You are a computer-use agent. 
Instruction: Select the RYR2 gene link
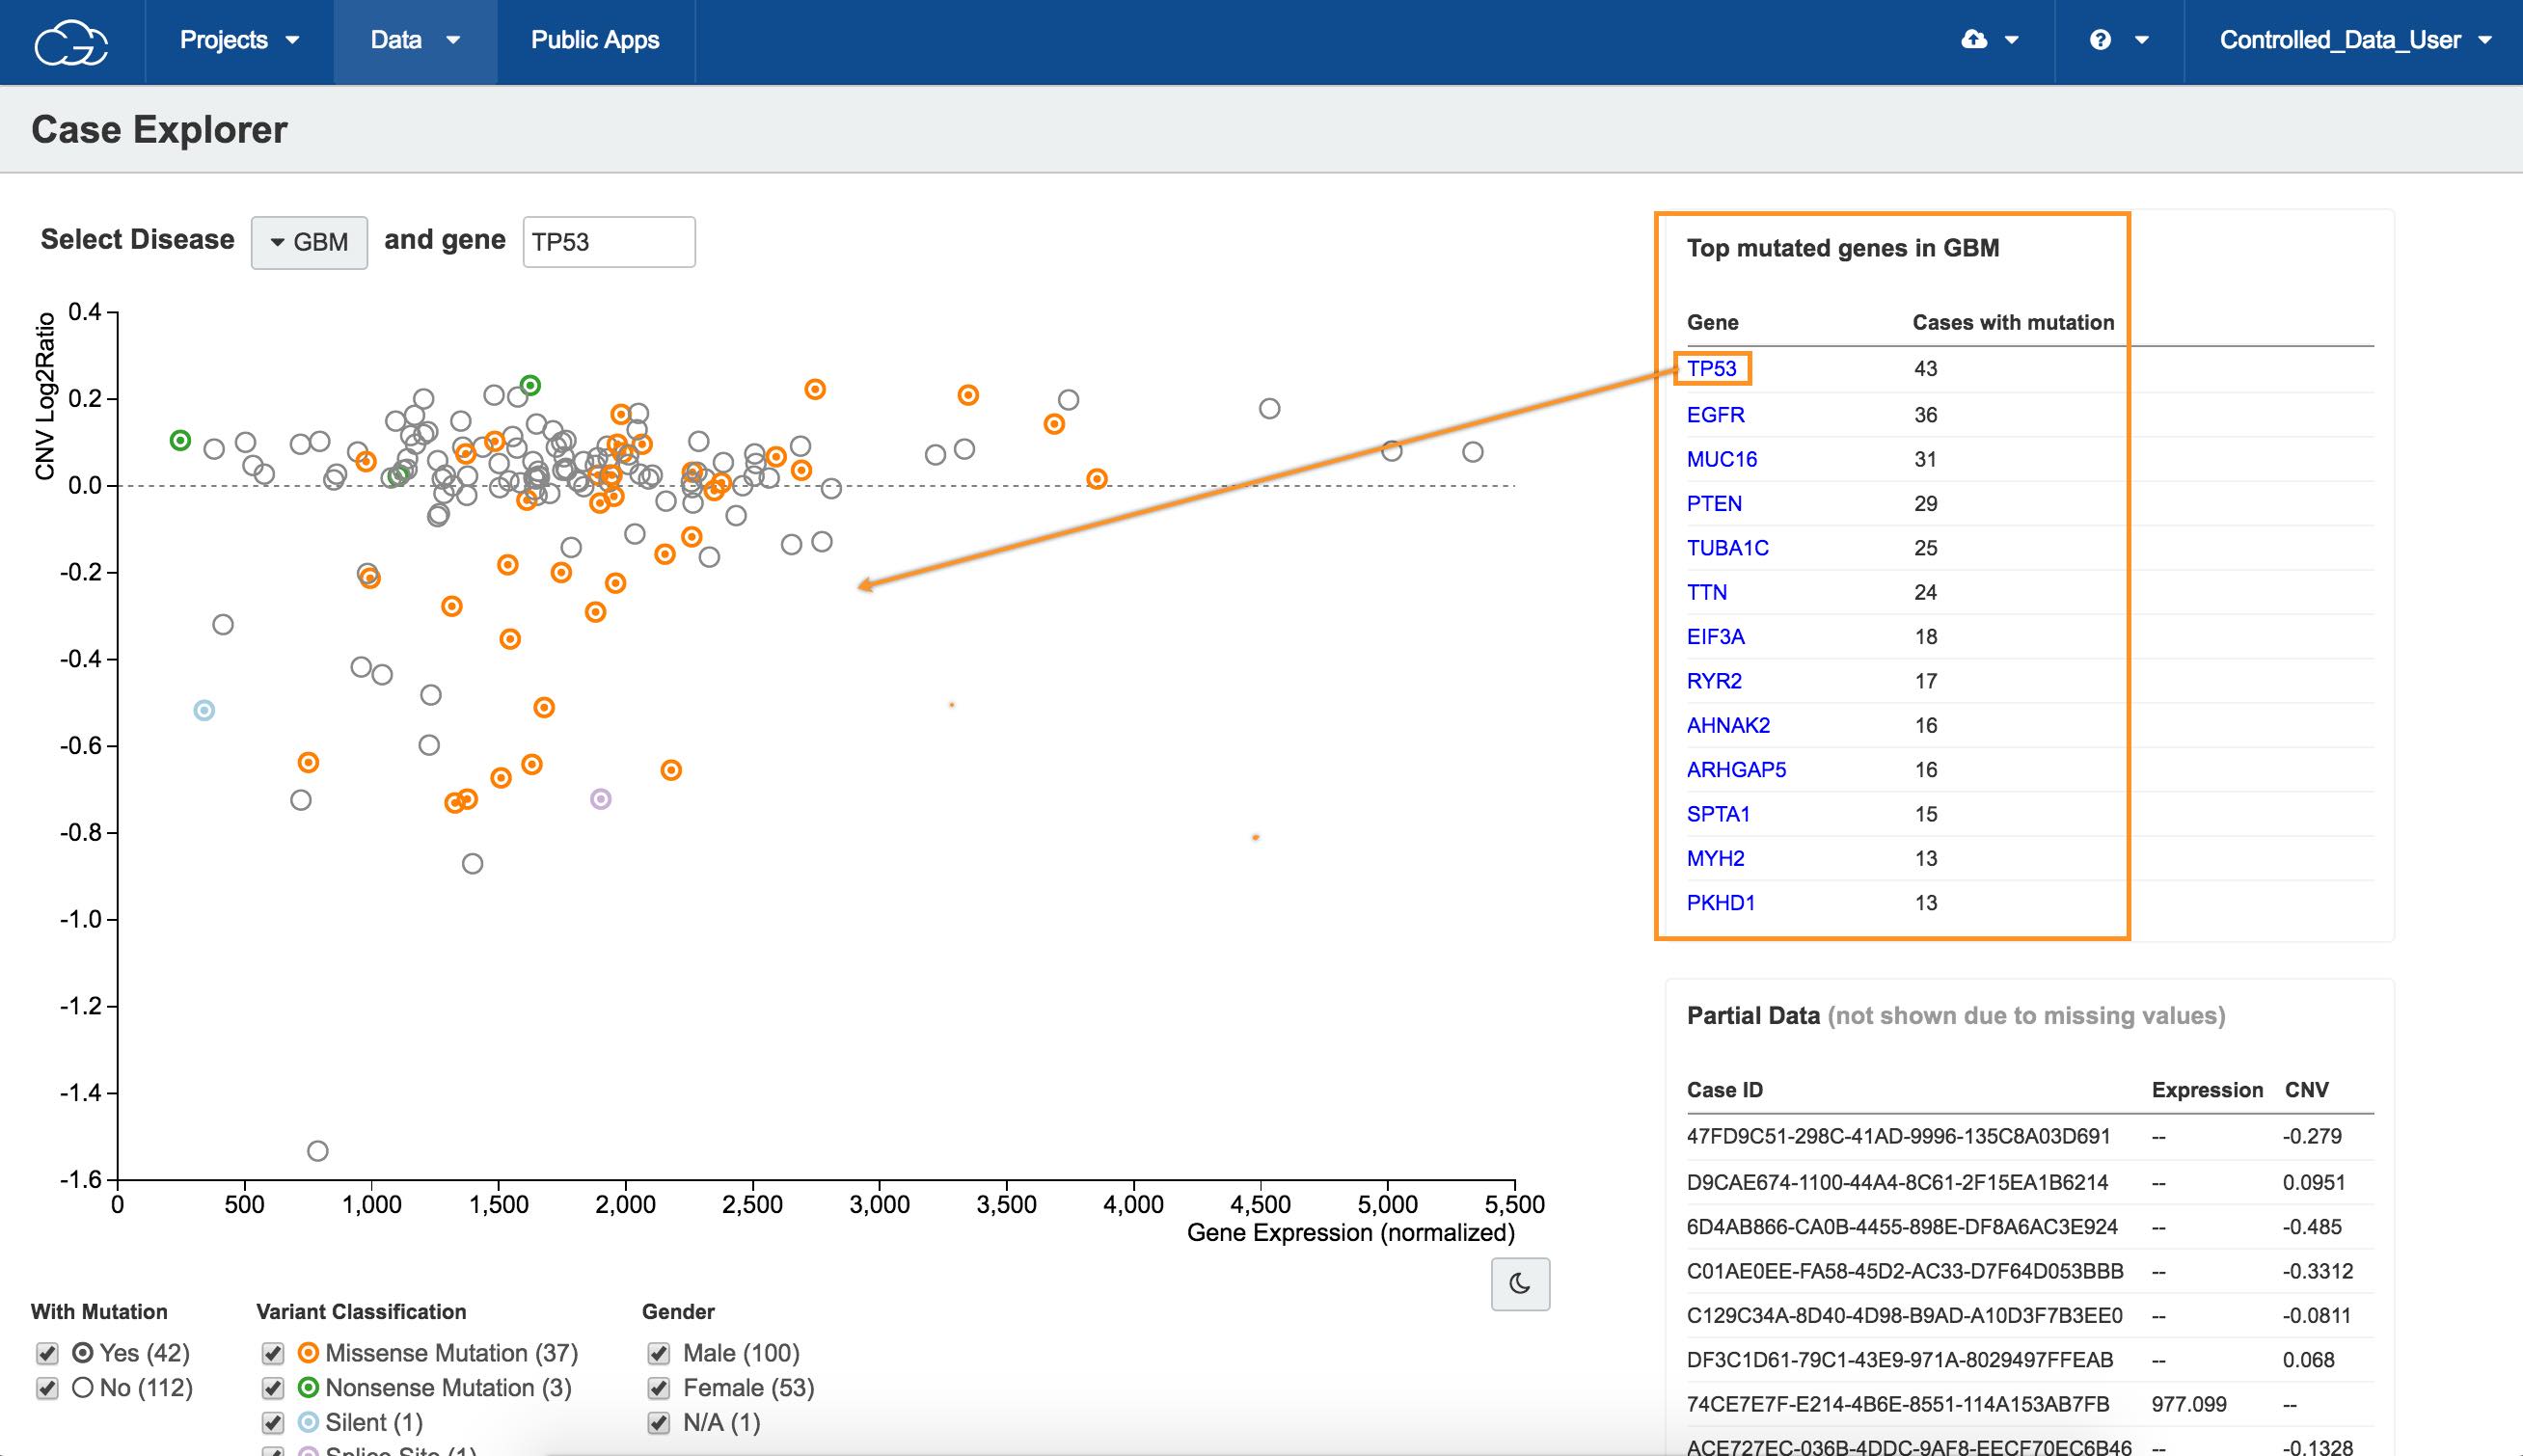1714,681
